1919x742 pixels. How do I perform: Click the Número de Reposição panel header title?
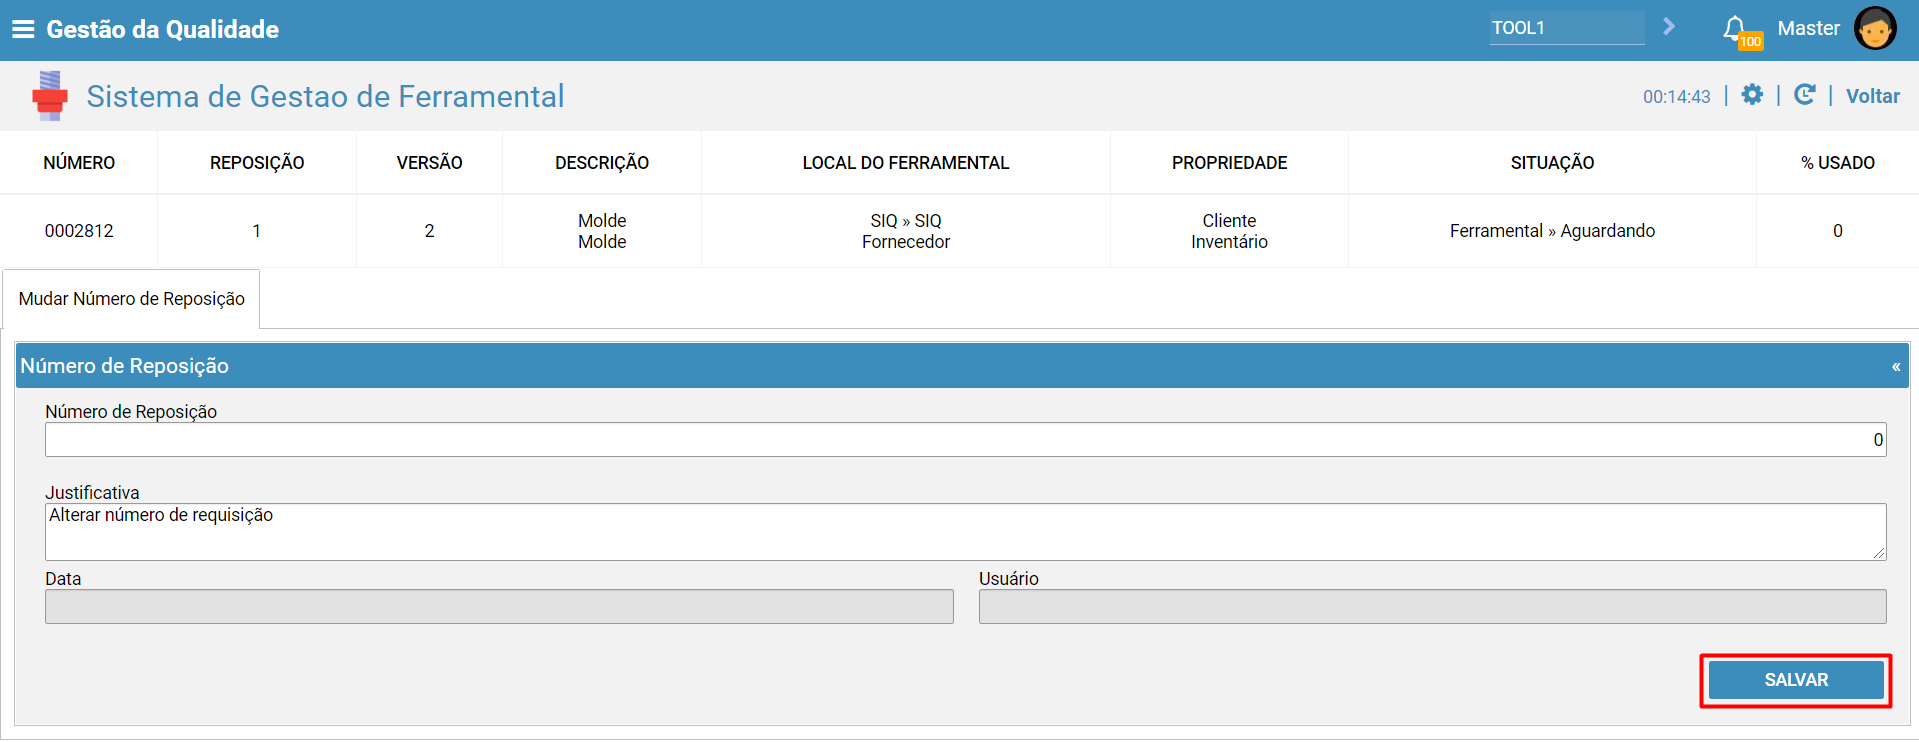125,366
